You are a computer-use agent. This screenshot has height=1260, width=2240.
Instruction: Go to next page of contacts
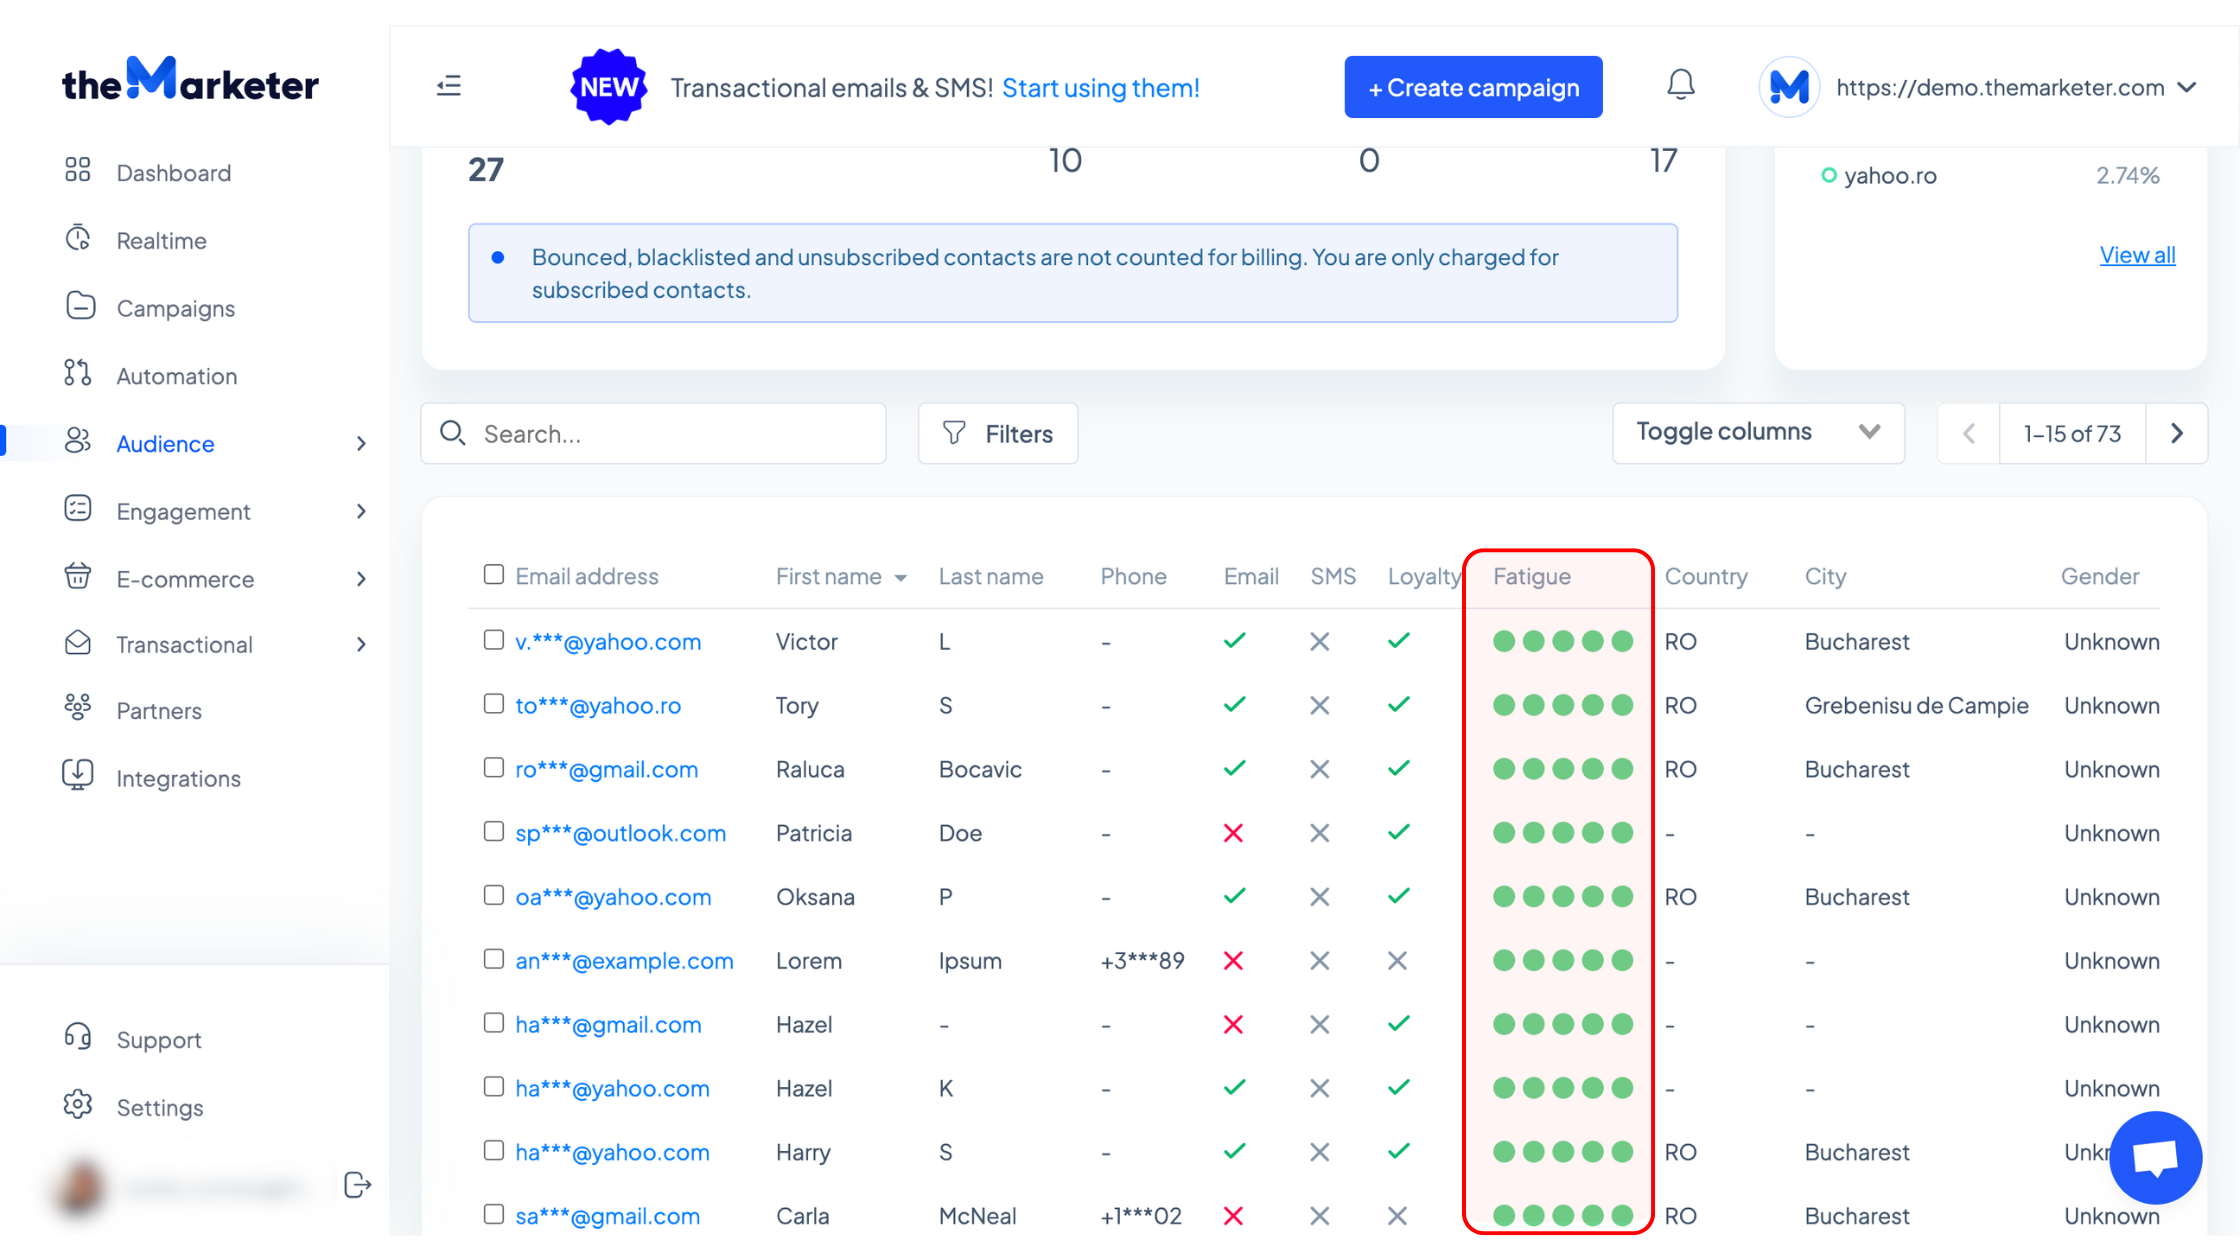pos(2177,433)
